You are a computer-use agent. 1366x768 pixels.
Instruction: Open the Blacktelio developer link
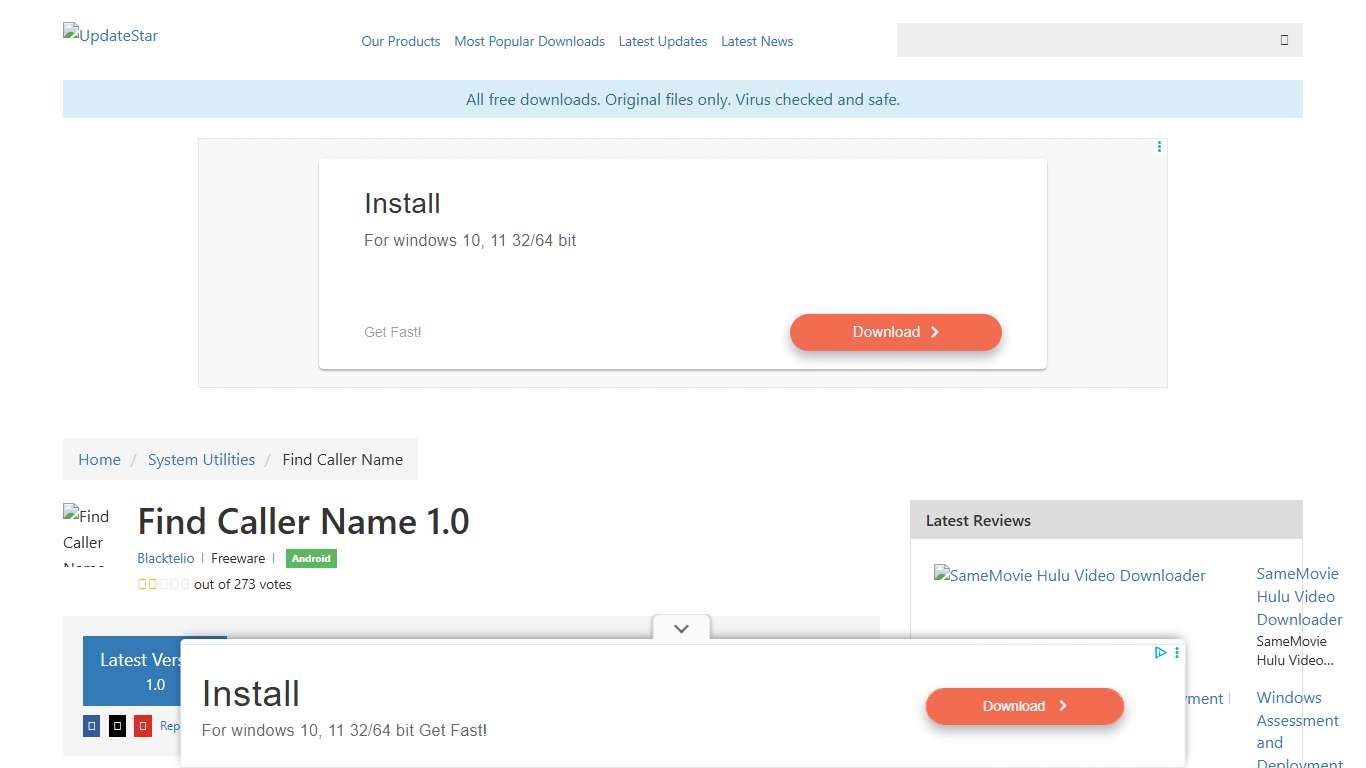pyautogui.click(x=166, y=559)
